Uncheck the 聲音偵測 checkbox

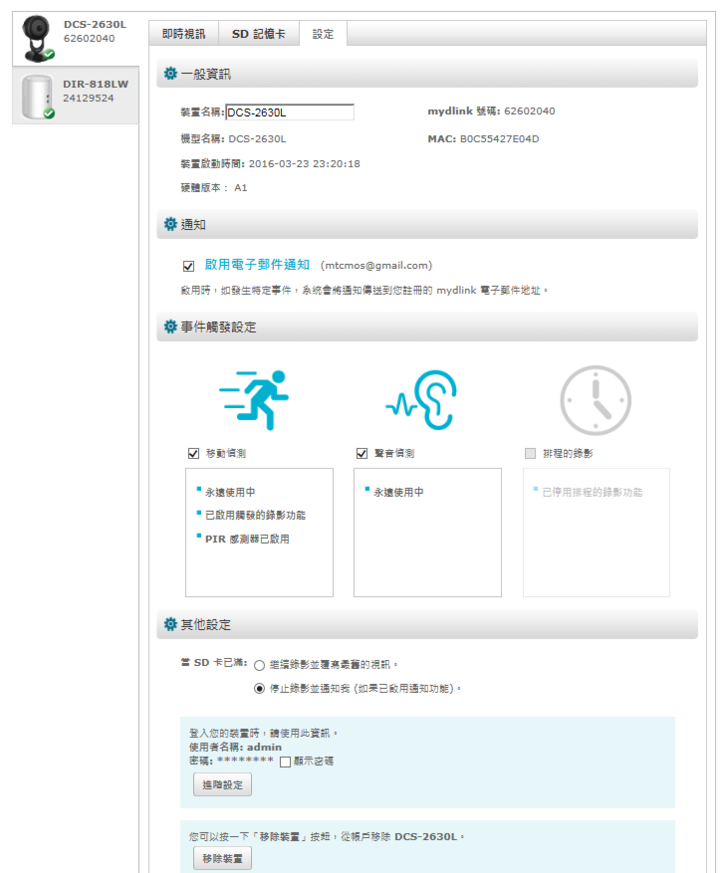pyautogui.click(x=362, y=453)
